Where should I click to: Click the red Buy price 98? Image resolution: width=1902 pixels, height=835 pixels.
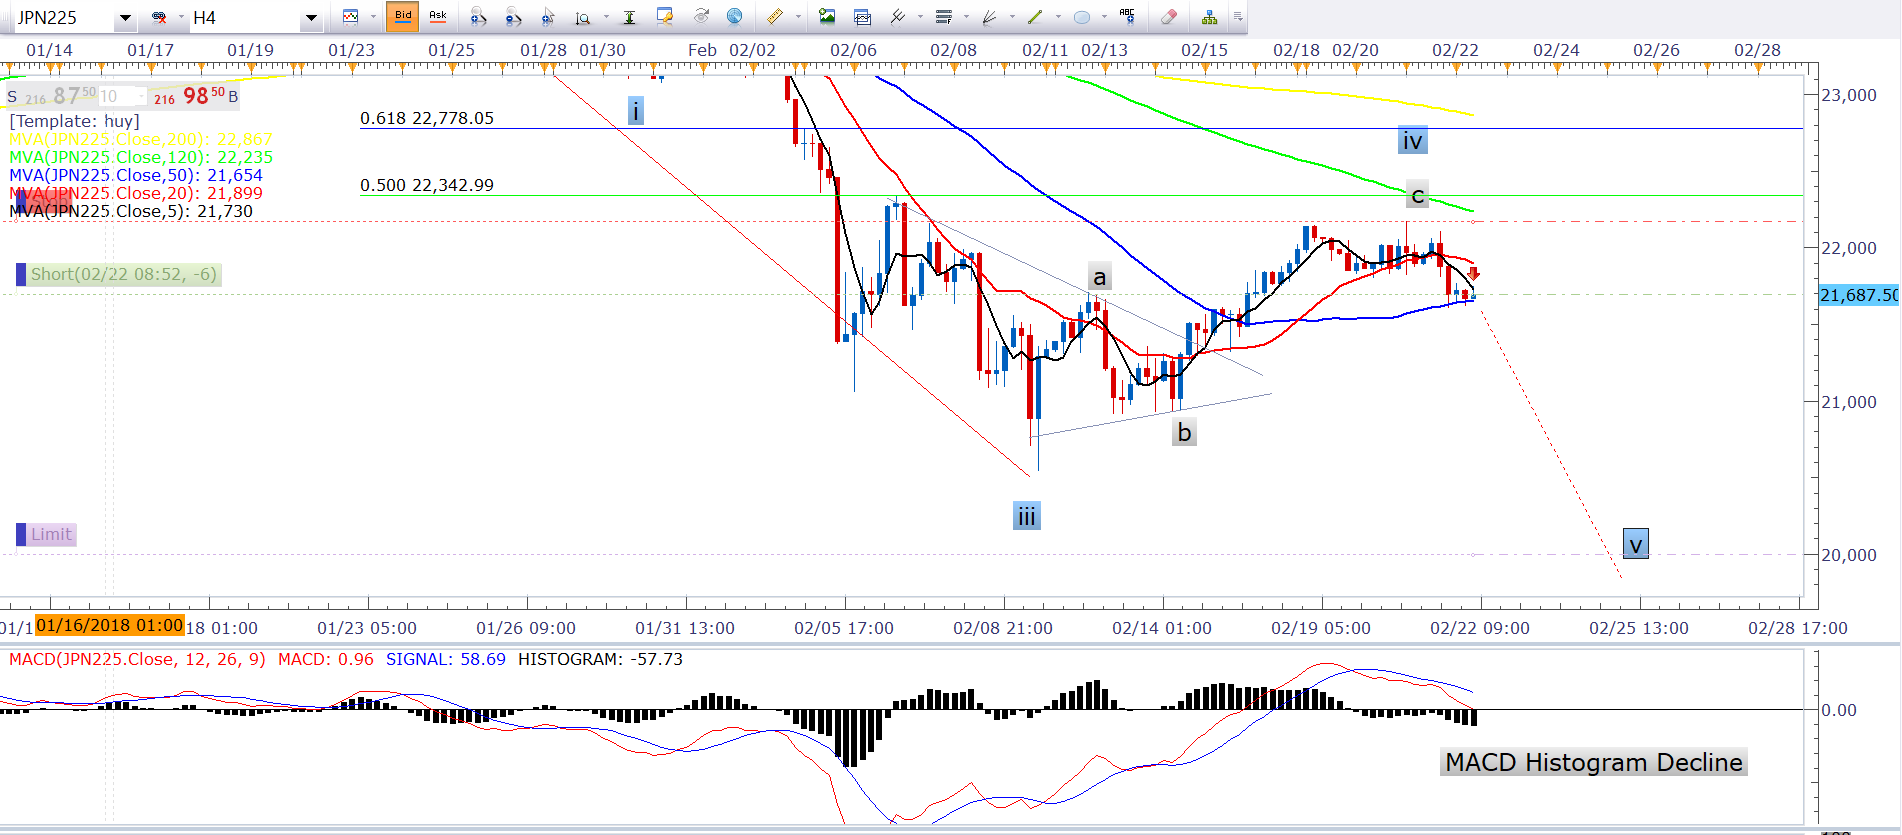tap(196, 96)
